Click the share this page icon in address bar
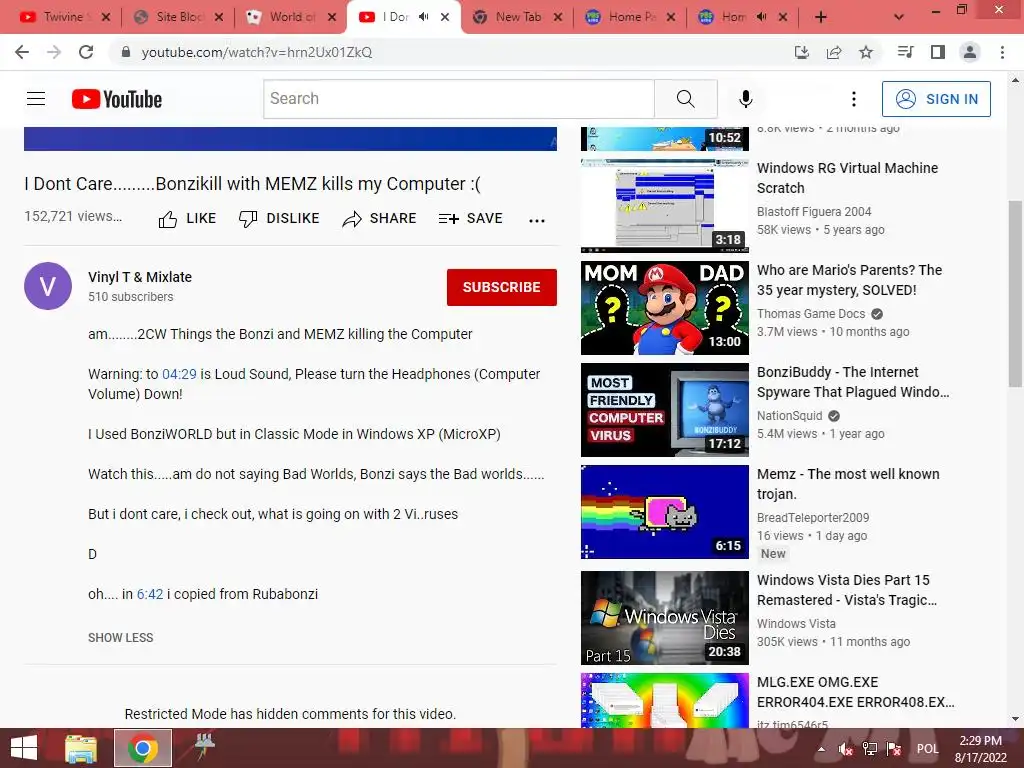 pyautogui.click(x=834, y=52)
